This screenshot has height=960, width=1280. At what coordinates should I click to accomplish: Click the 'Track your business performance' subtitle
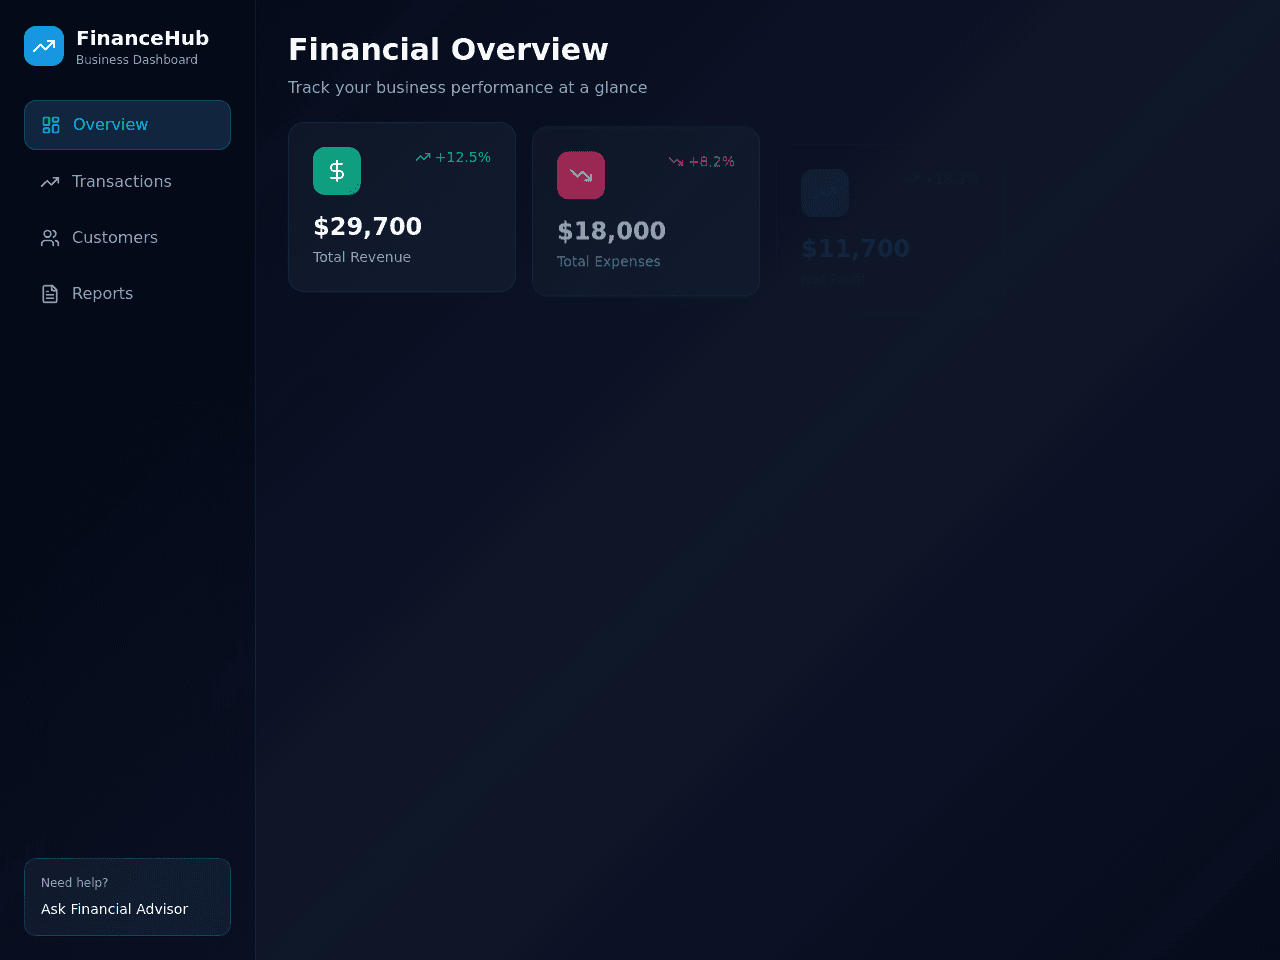468,87
